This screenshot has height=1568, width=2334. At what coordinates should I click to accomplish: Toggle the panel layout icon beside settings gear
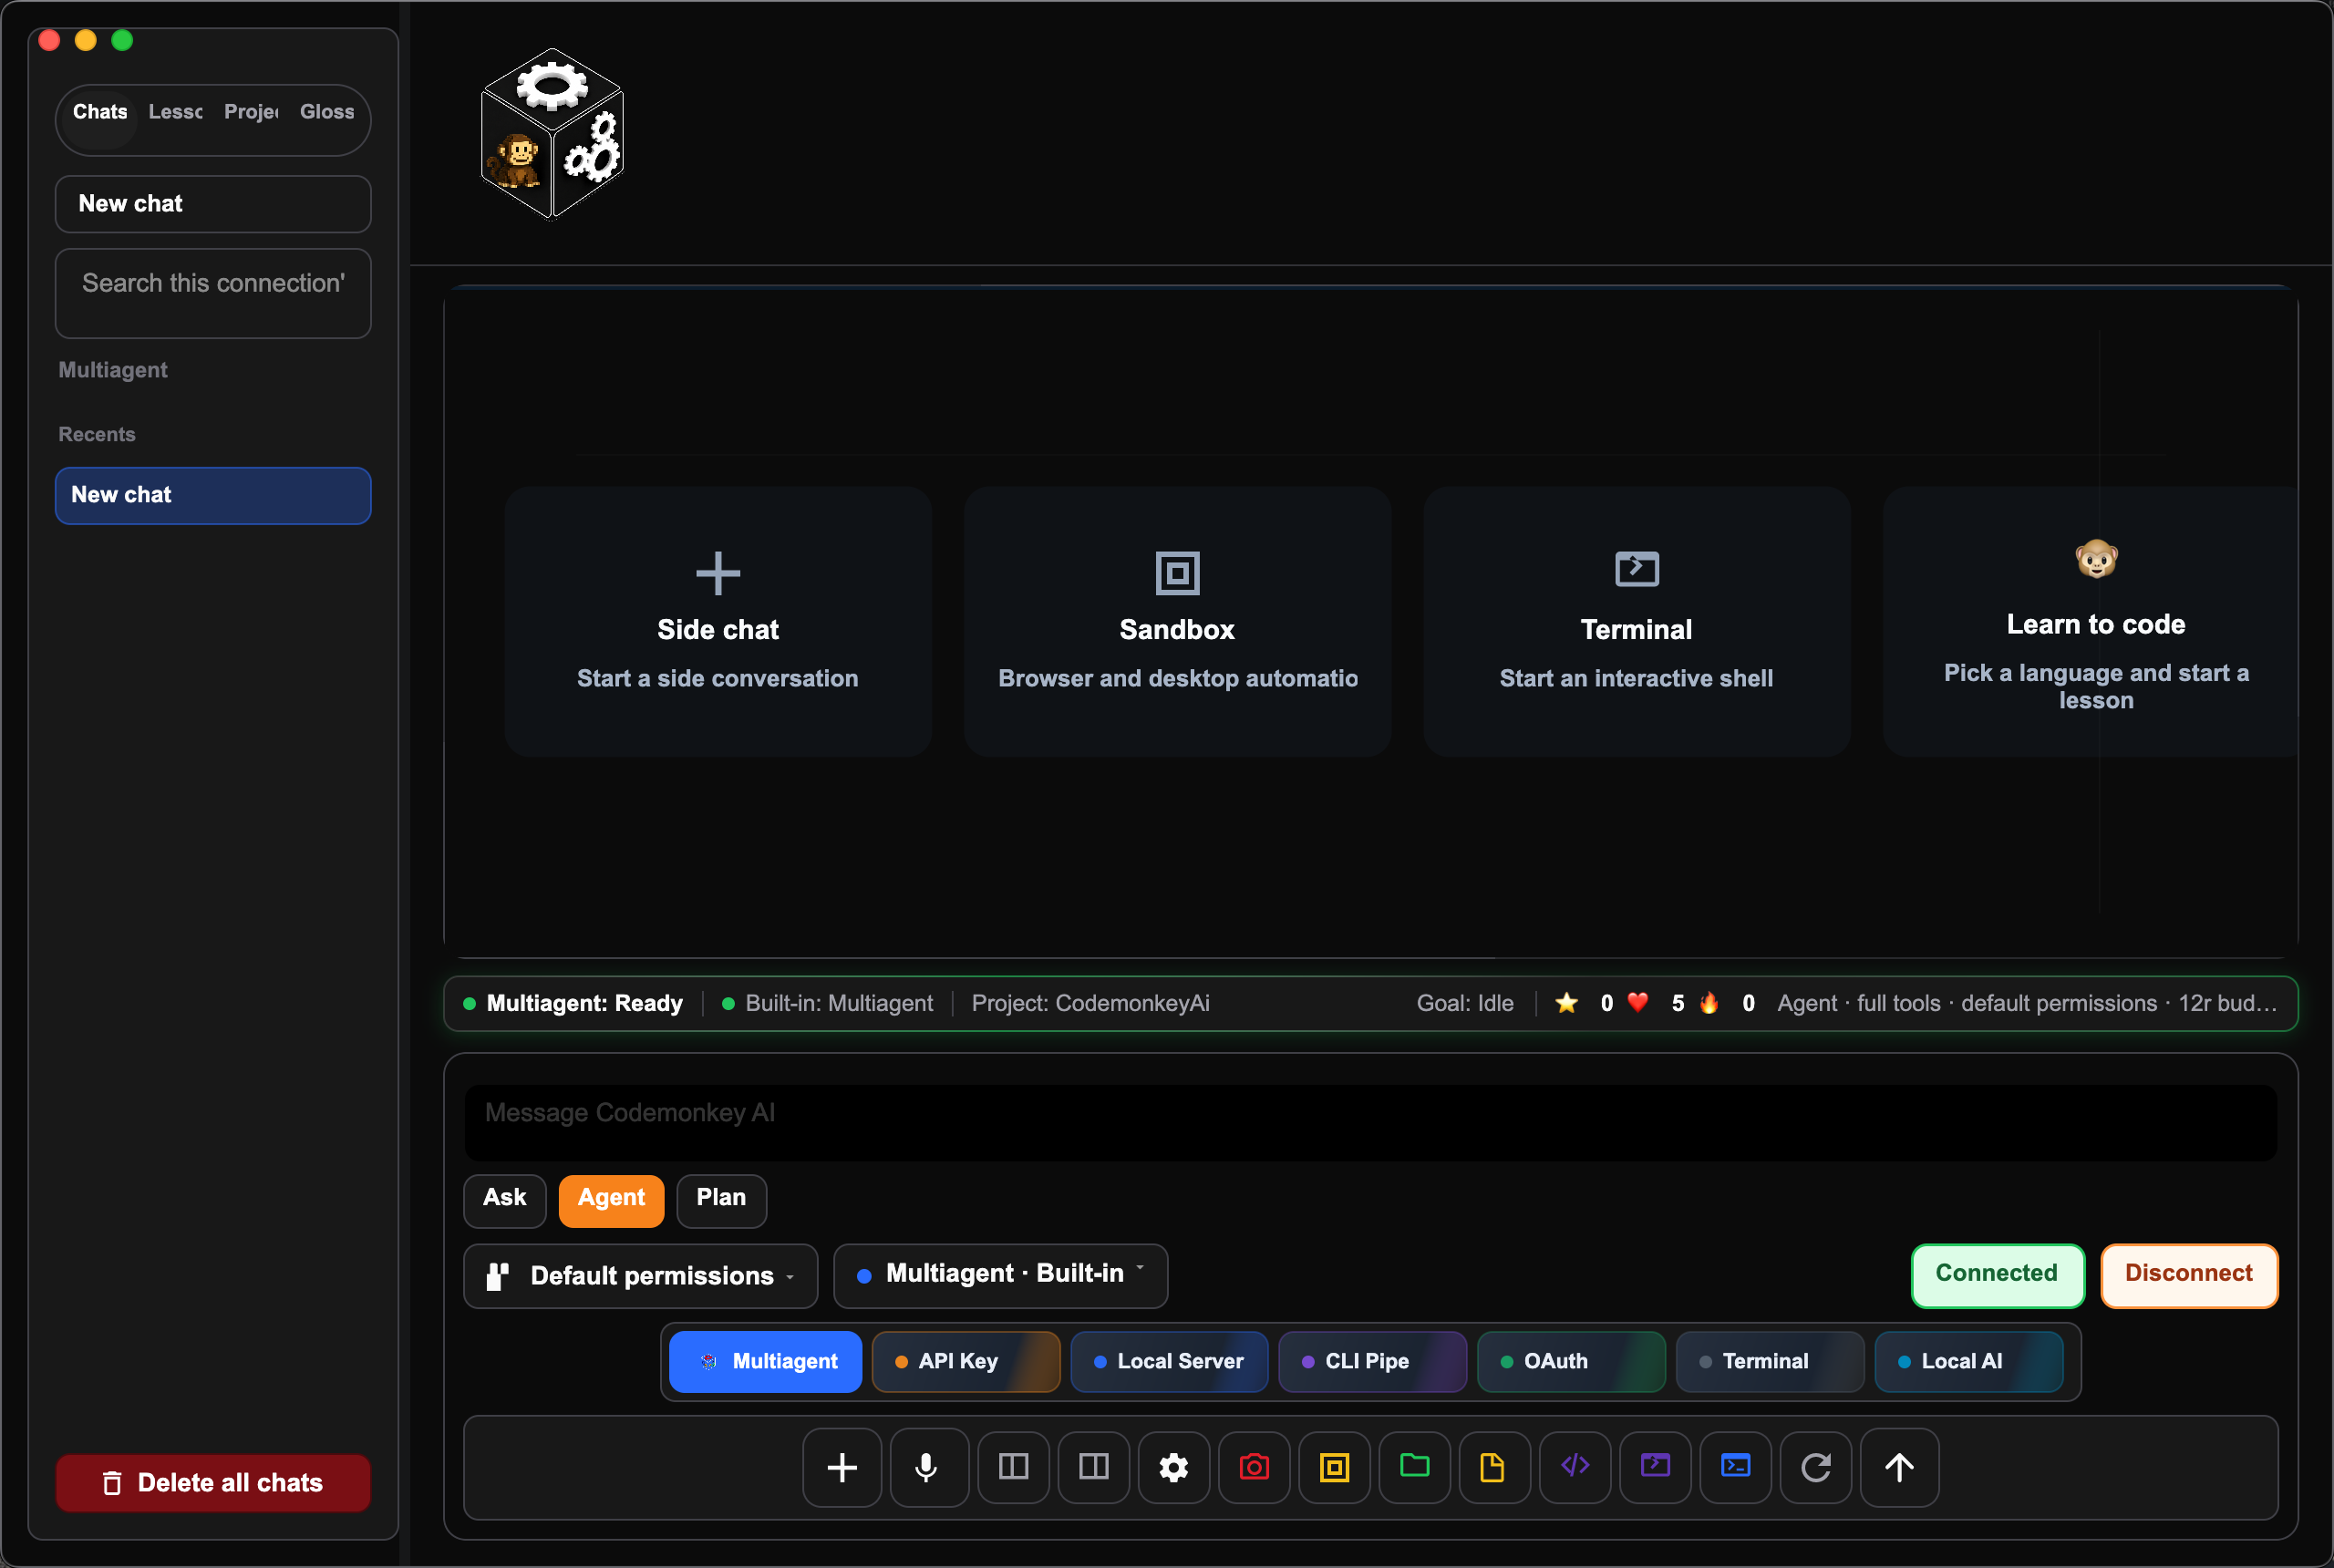click(x=1094, y=1467)
